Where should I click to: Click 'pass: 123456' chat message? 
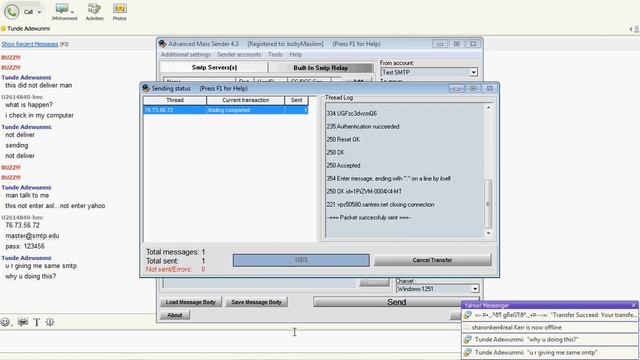coord(25,247)
